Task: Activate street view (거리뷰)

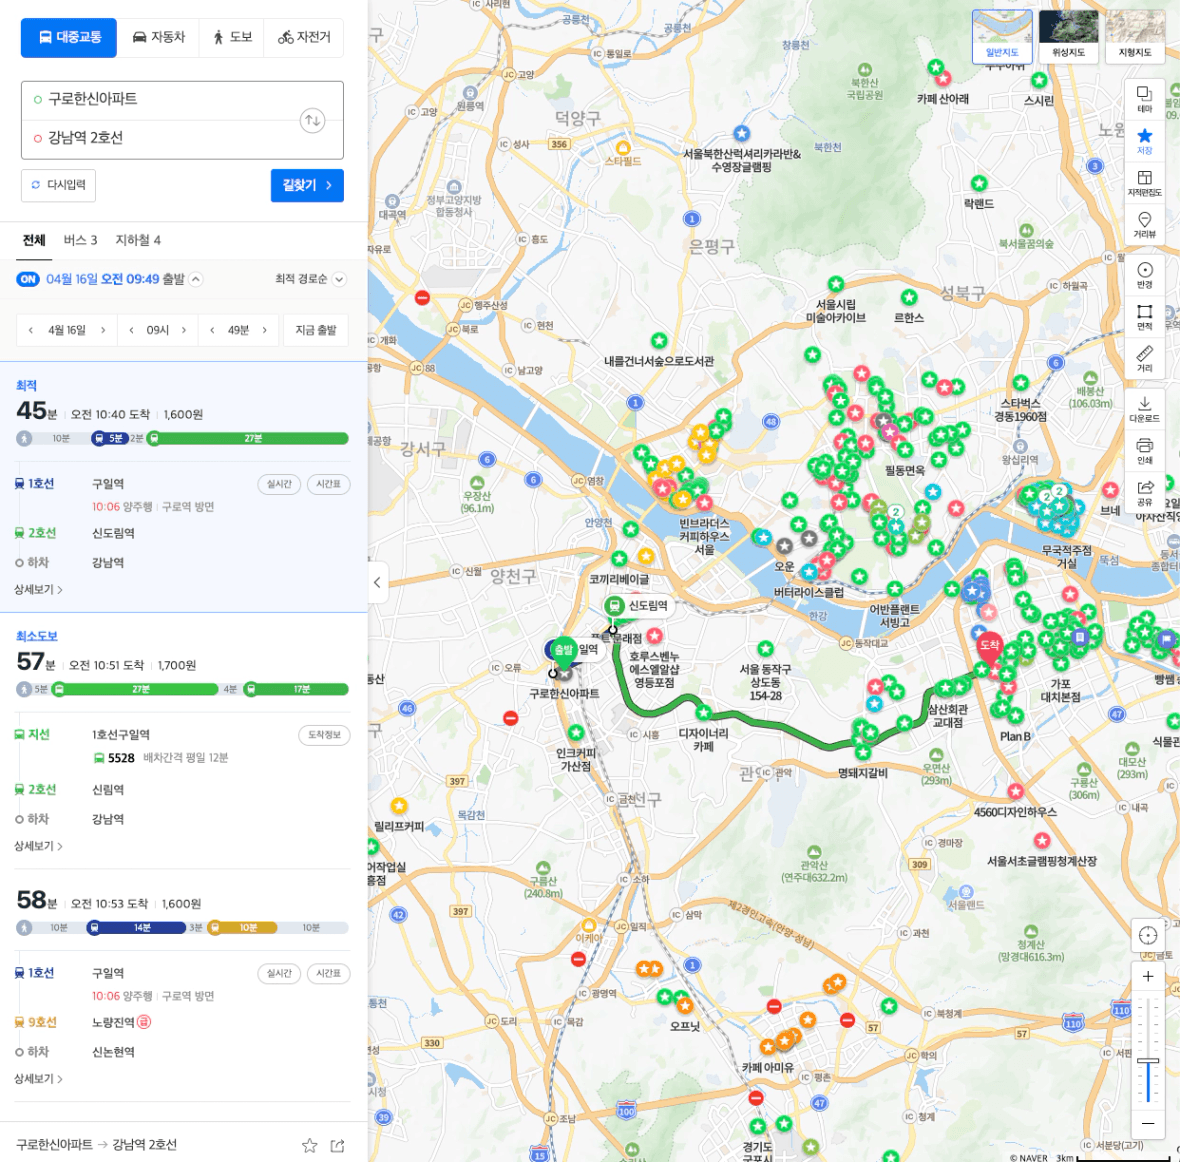Action: coord(1145,224)
